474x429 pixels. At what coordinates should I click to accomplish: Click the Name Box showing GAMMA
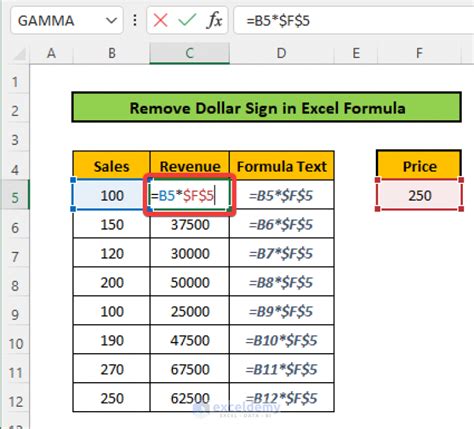(x=67, y=21)
